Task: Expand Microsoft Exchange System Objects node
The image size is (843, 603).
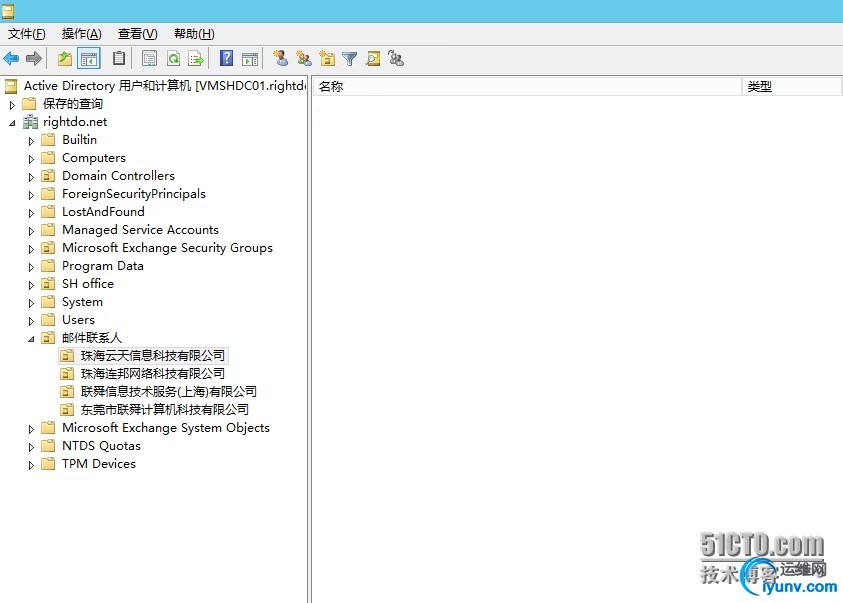Action: [x=31, y=429]
